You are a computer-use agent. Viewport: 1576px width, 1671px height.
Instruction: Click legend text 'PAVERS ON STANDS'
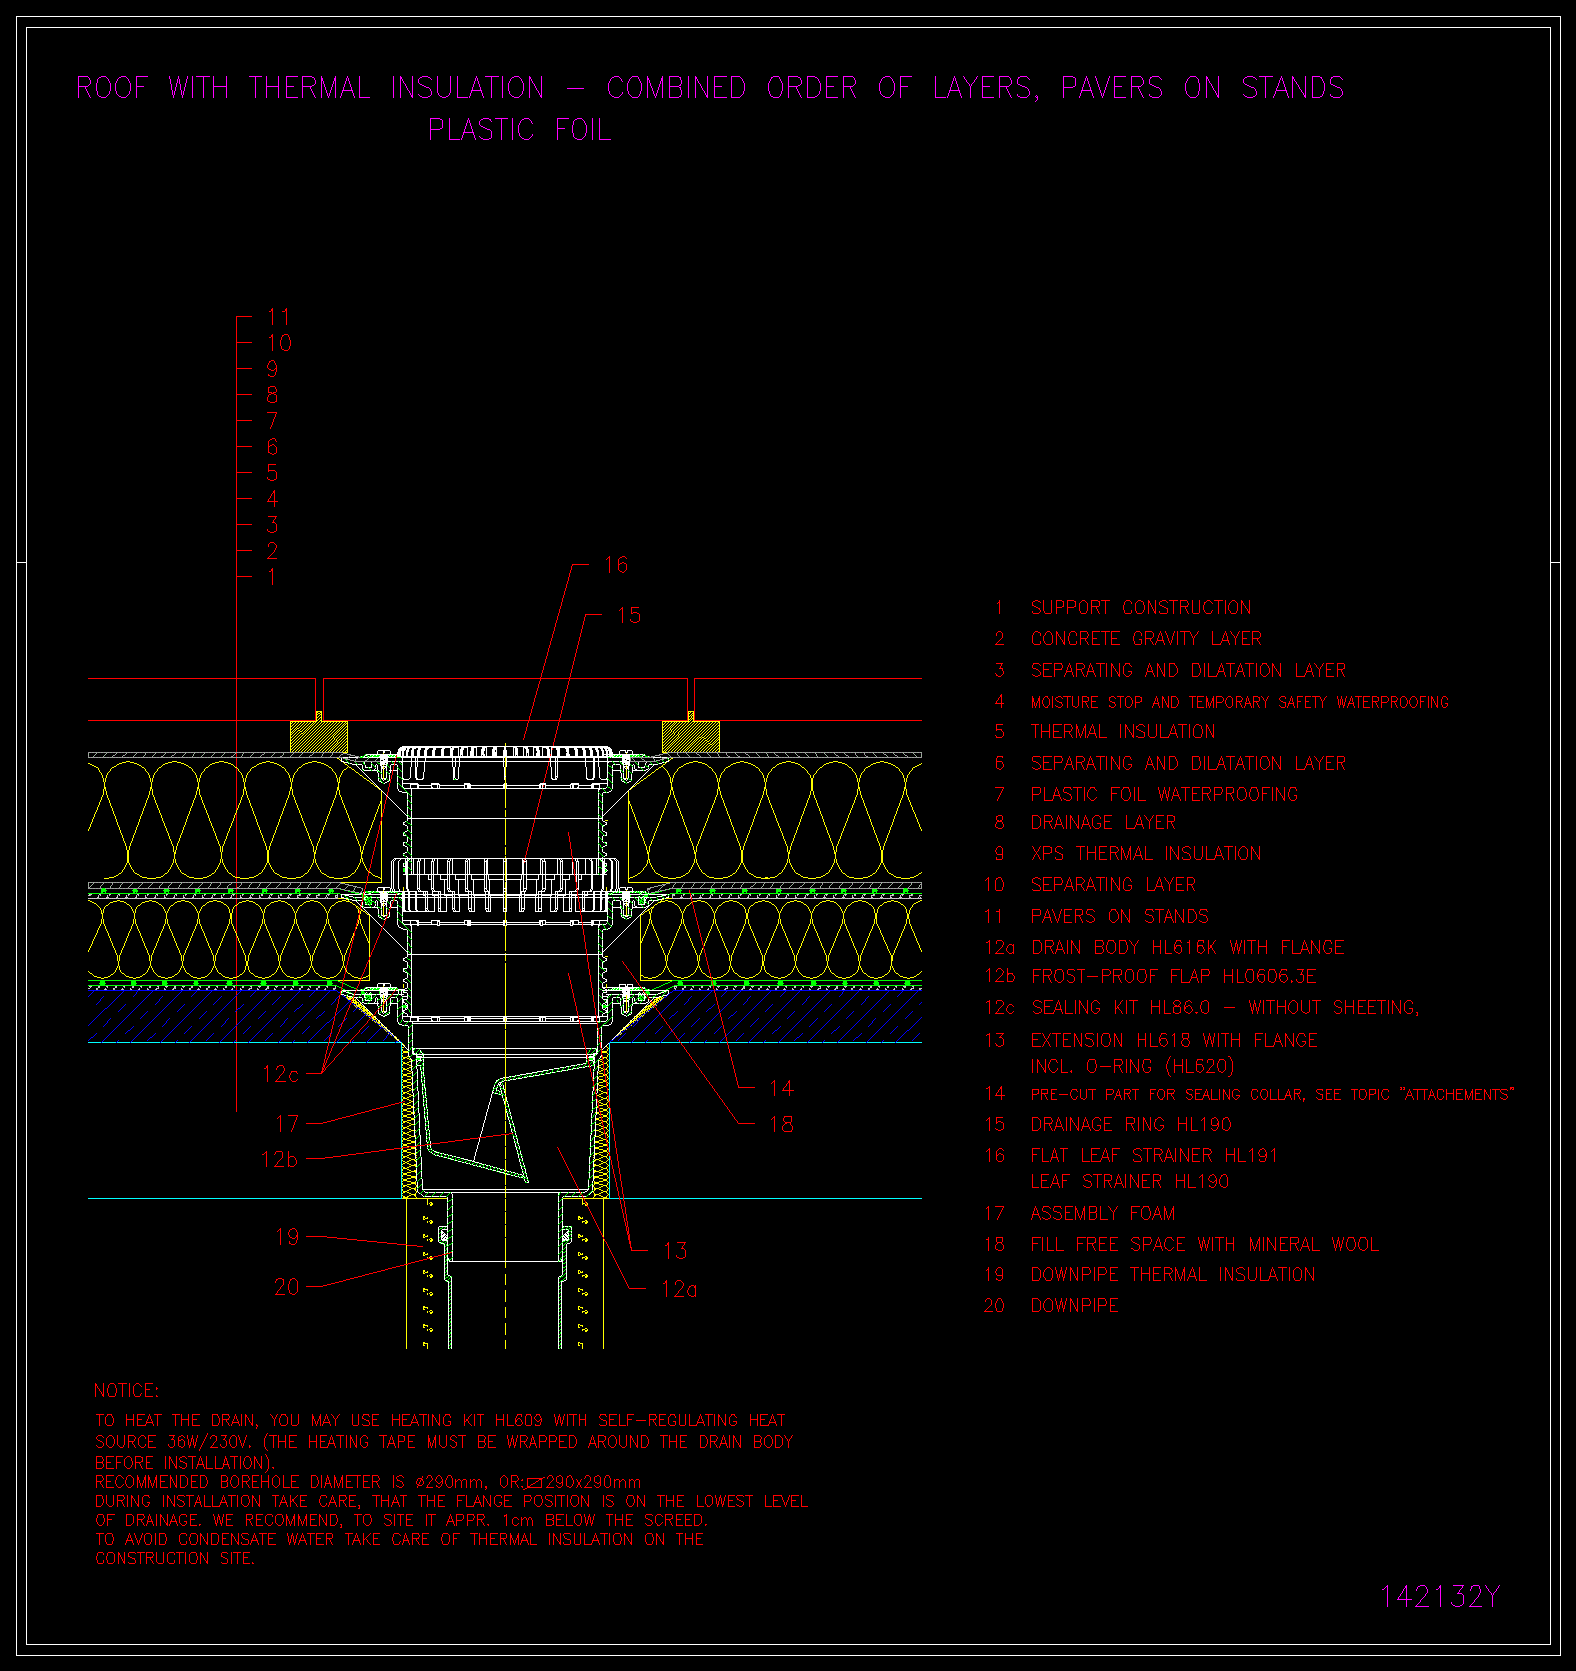1119,917
